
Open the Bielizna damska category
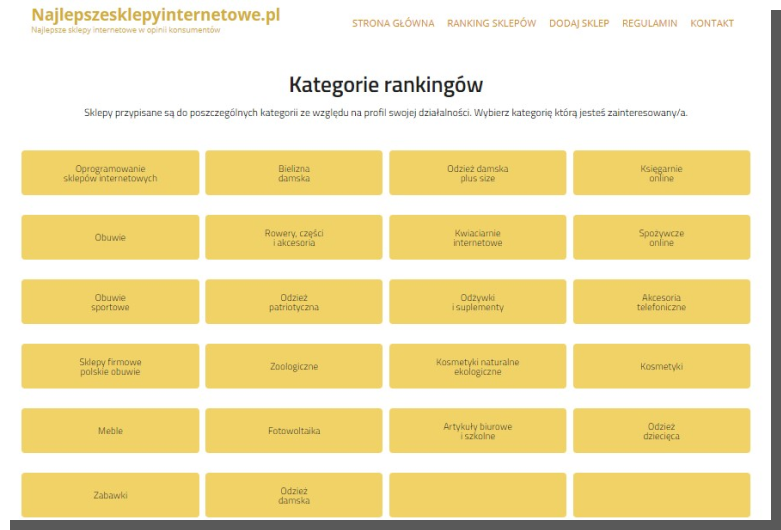pos(294,173)
